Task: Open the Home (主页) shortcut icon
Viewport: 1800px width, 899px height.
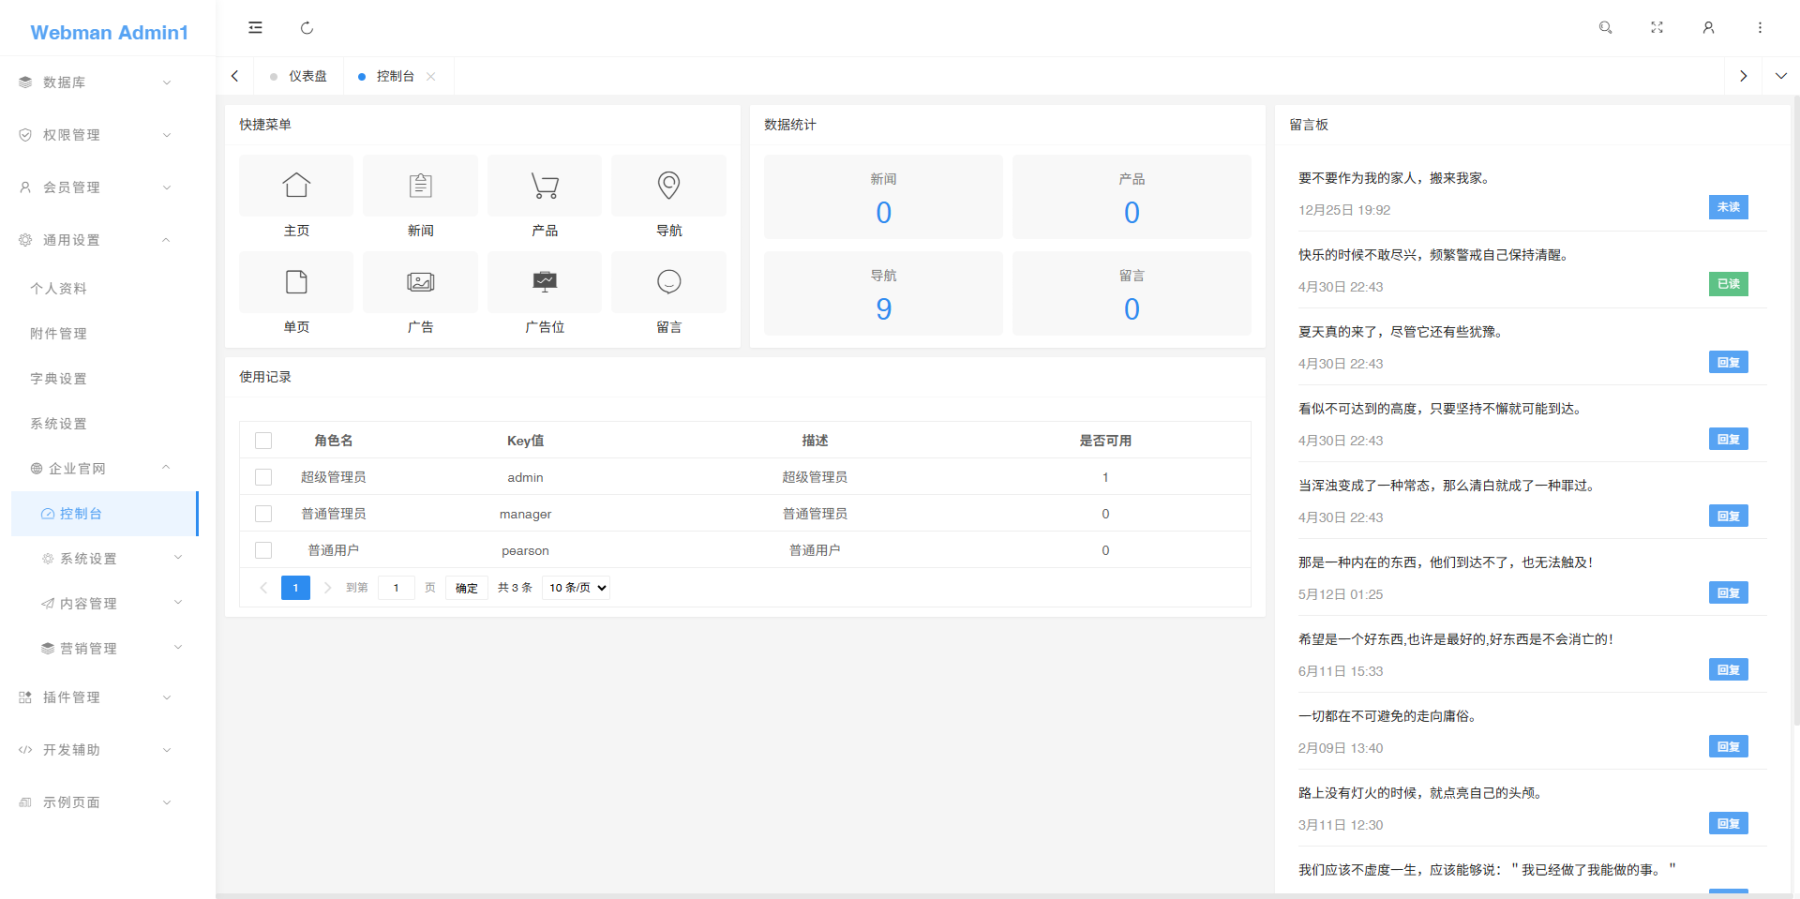Action: pyautogui.click(x=296, y=186)
